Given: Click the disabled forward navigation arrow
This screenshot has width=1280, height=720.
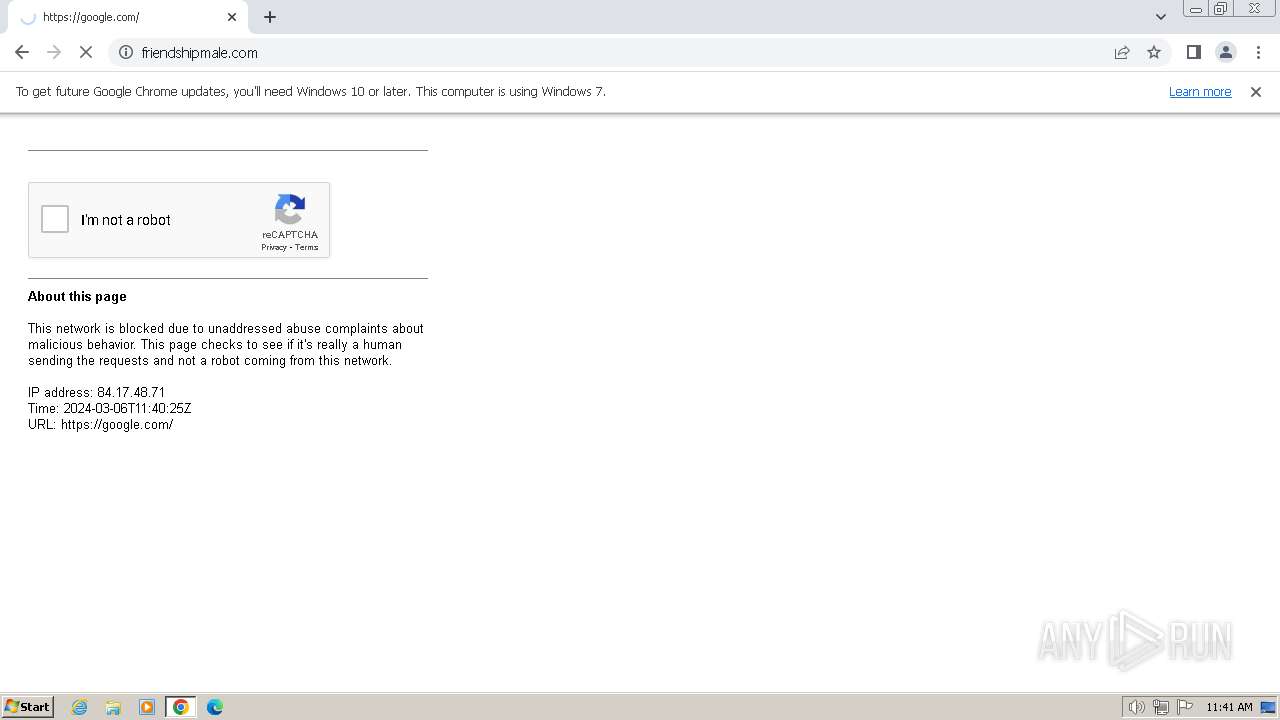Looking at the screenshot, I should [54, 52].
